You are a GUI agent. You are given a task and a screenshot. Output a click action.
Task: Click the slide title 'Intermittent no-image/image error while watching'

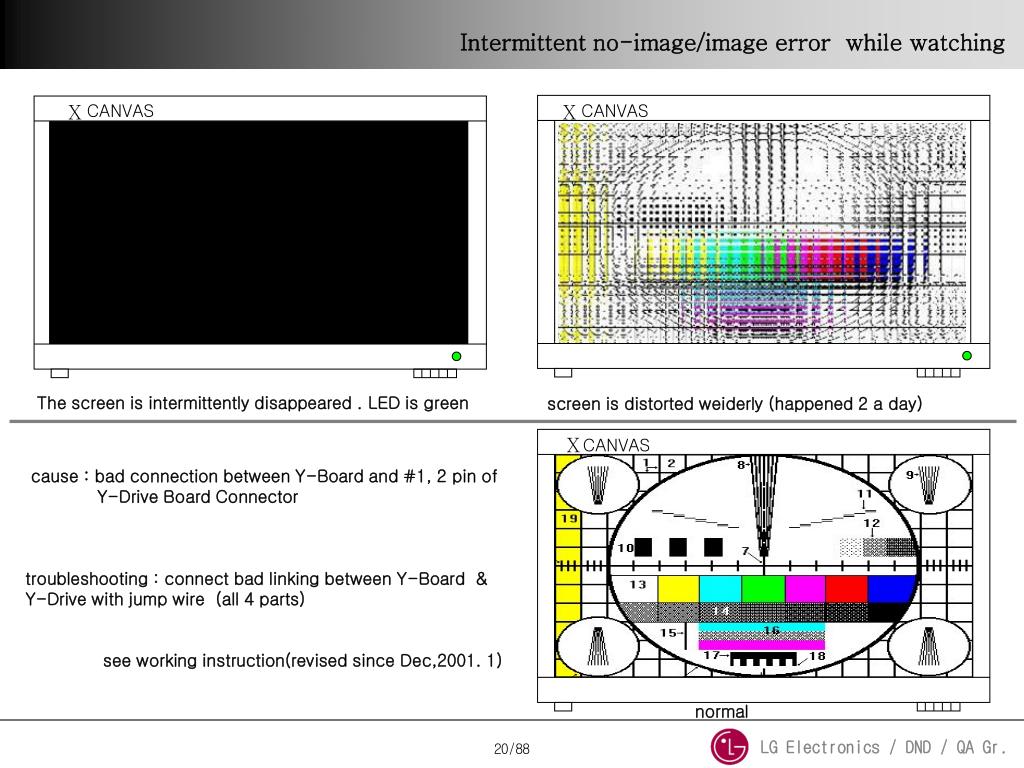click(x=732, y=42)
